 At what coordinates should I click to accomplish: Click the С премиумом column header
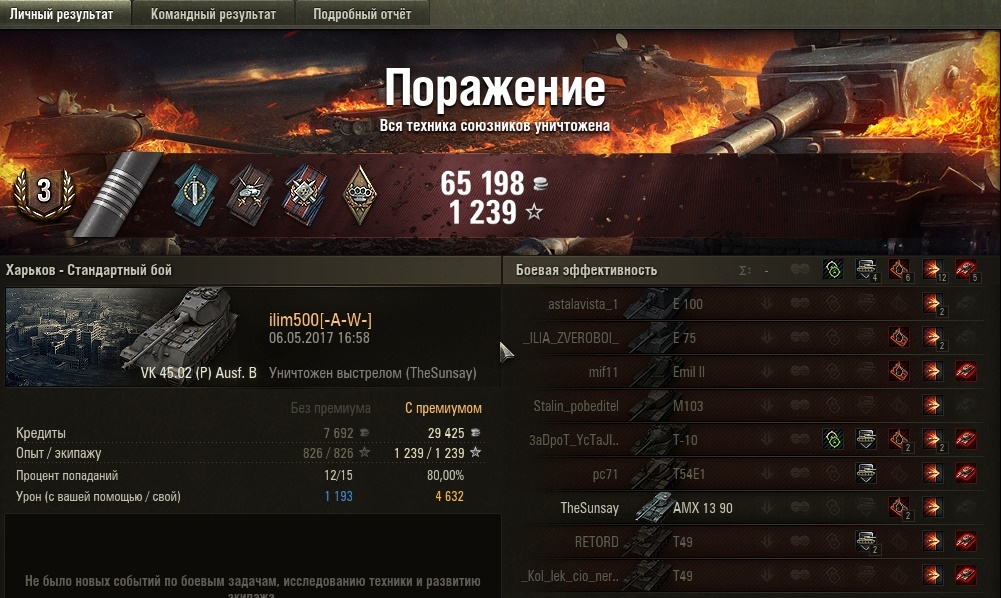443,408
